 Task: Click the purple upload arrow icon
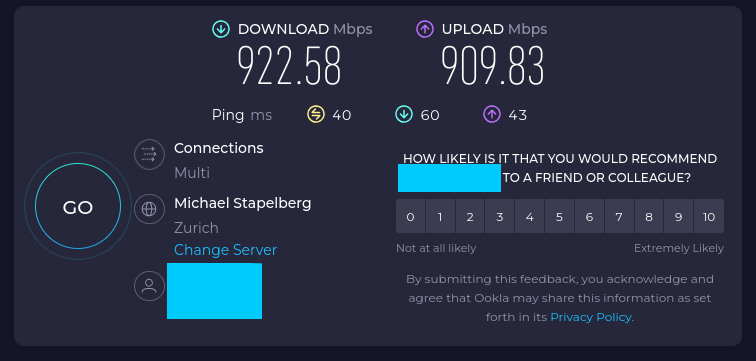[425, 29]
